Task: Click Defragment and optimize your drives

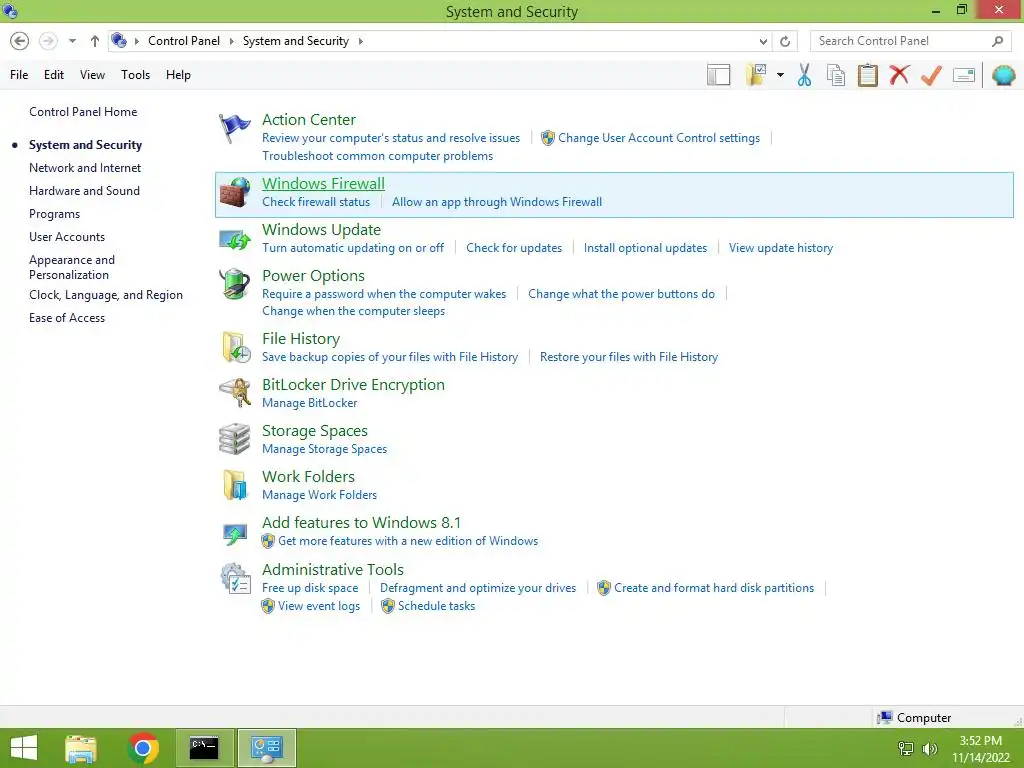Action: tap(478, 588)
